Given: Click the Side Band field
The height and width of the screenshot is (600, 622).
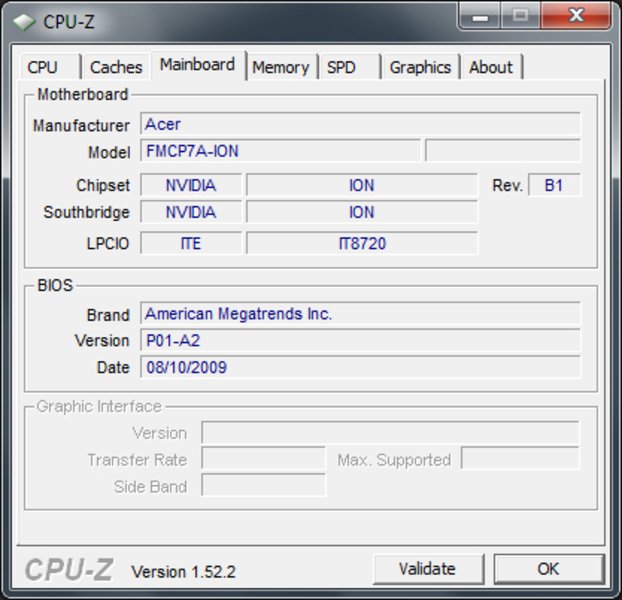Looking at the screenshot, I should [x=263, y=485].
